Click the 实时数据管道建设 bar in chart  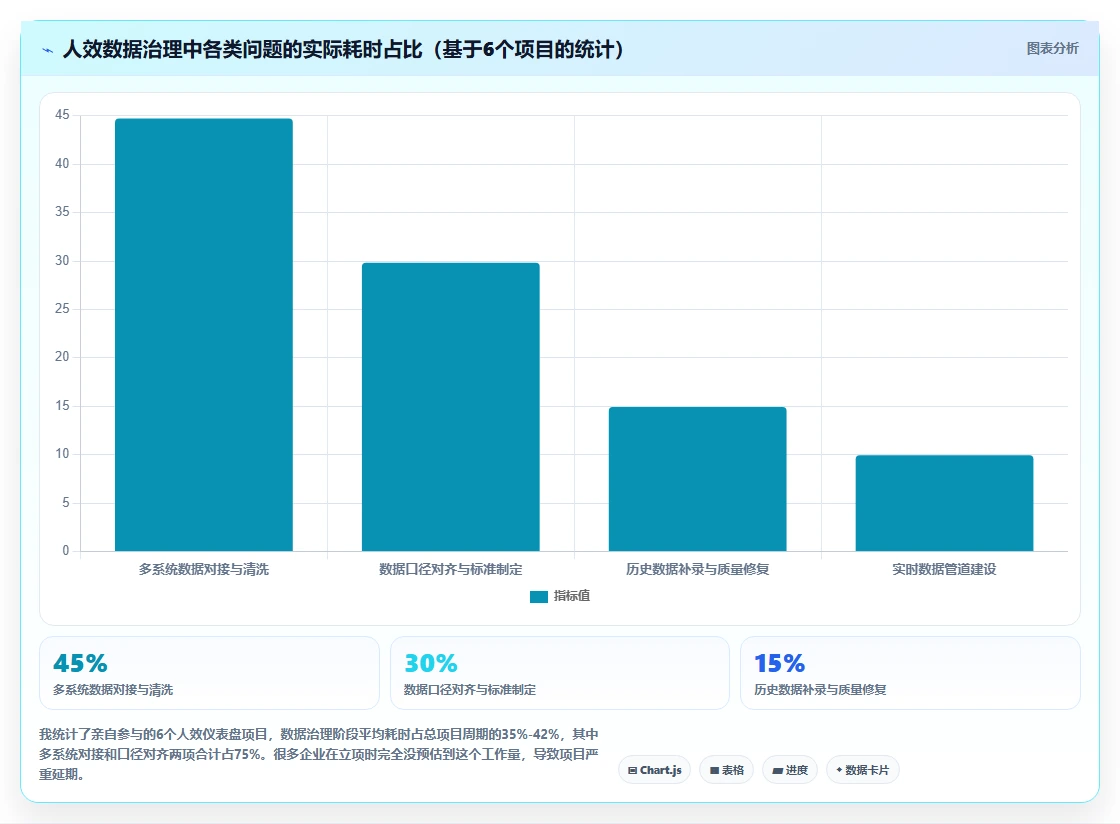(x=944, y=503)
